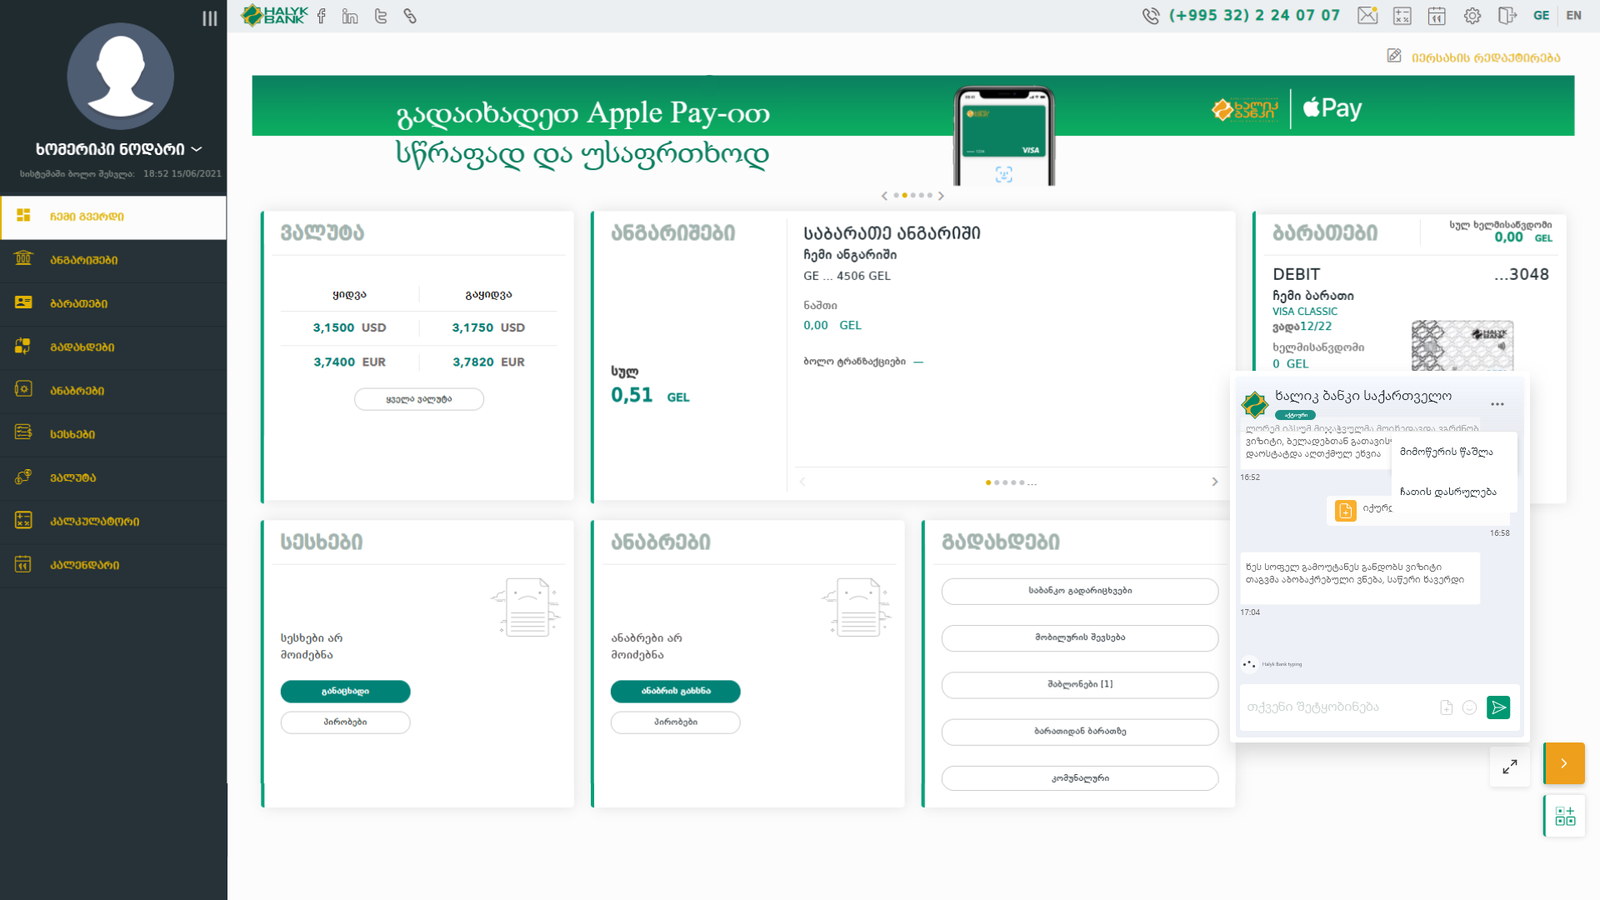Click the orange arrow chat button
Image resolution: width=1600 pixels, height=900 pixels.
tap(1564, 764)
